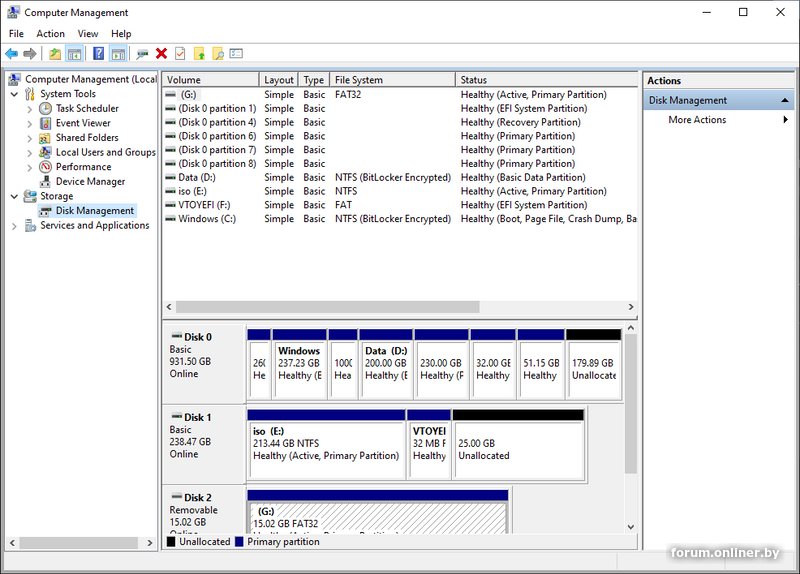Sort by the File System column header
This screenshot has height=574, width=800.
click(392, 80)
